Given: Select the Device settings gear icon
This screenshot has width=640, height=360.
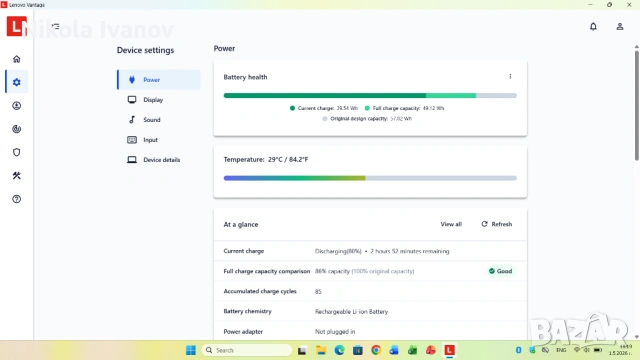Looking at the screenshot, I should pyautogui.click(x=16, y=82).
